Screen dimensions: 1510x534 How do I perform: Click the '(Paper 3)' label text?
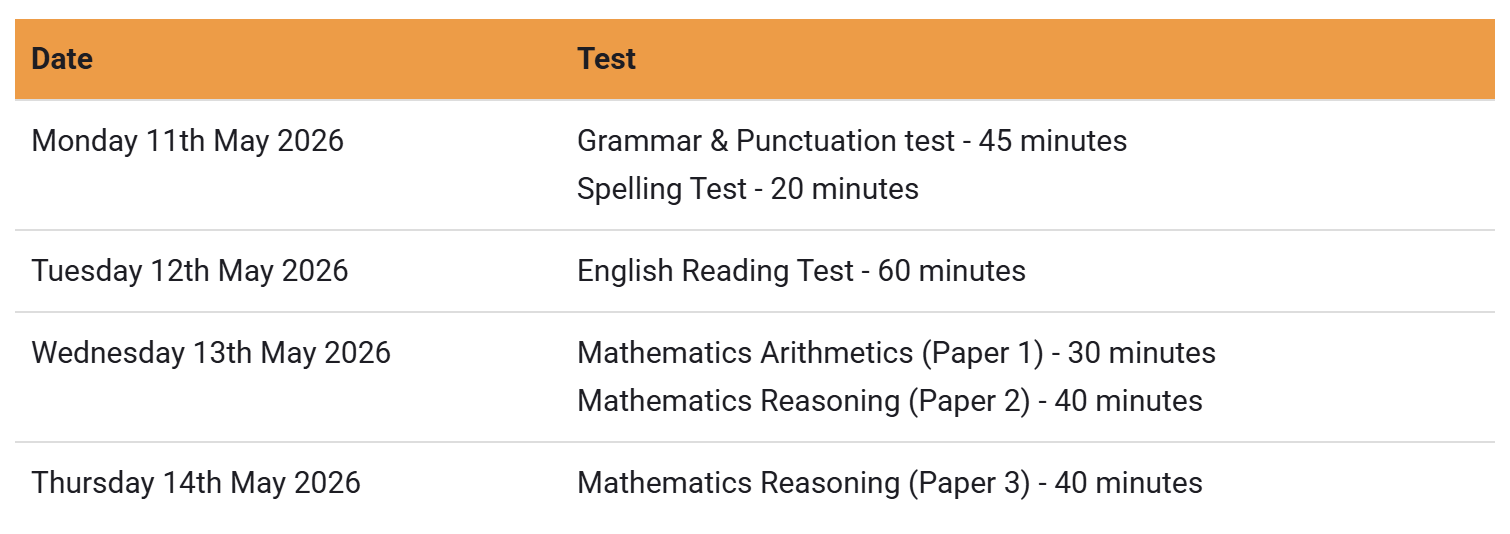pos(969,483)
